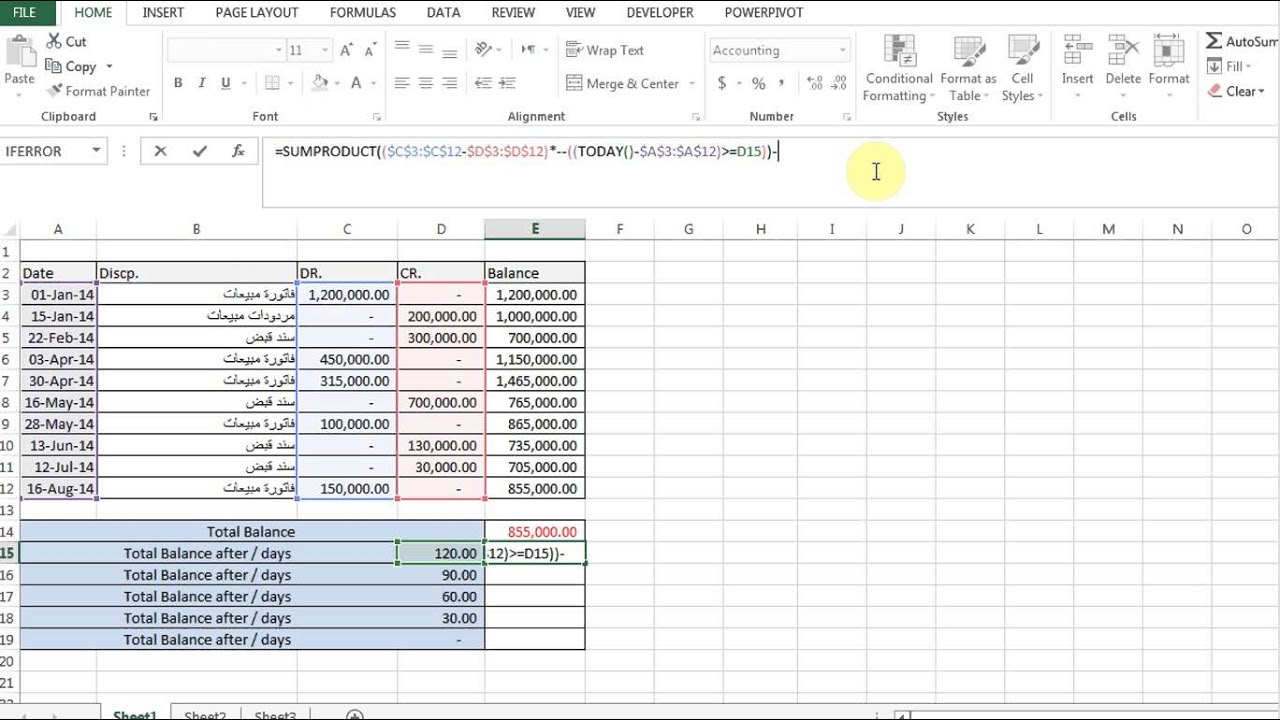Apply percent style format

(x=758, y=84)
